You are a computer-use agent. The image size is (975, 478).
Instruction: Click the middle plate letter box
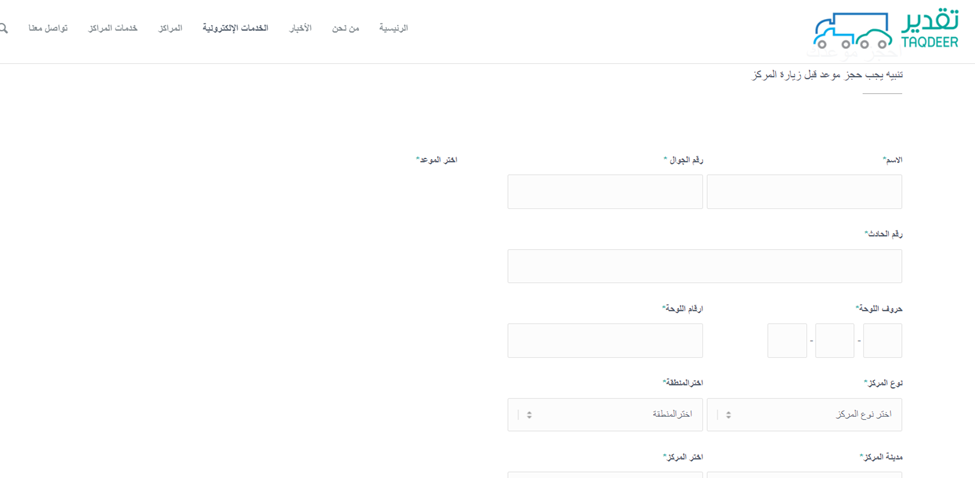point(834,341)
